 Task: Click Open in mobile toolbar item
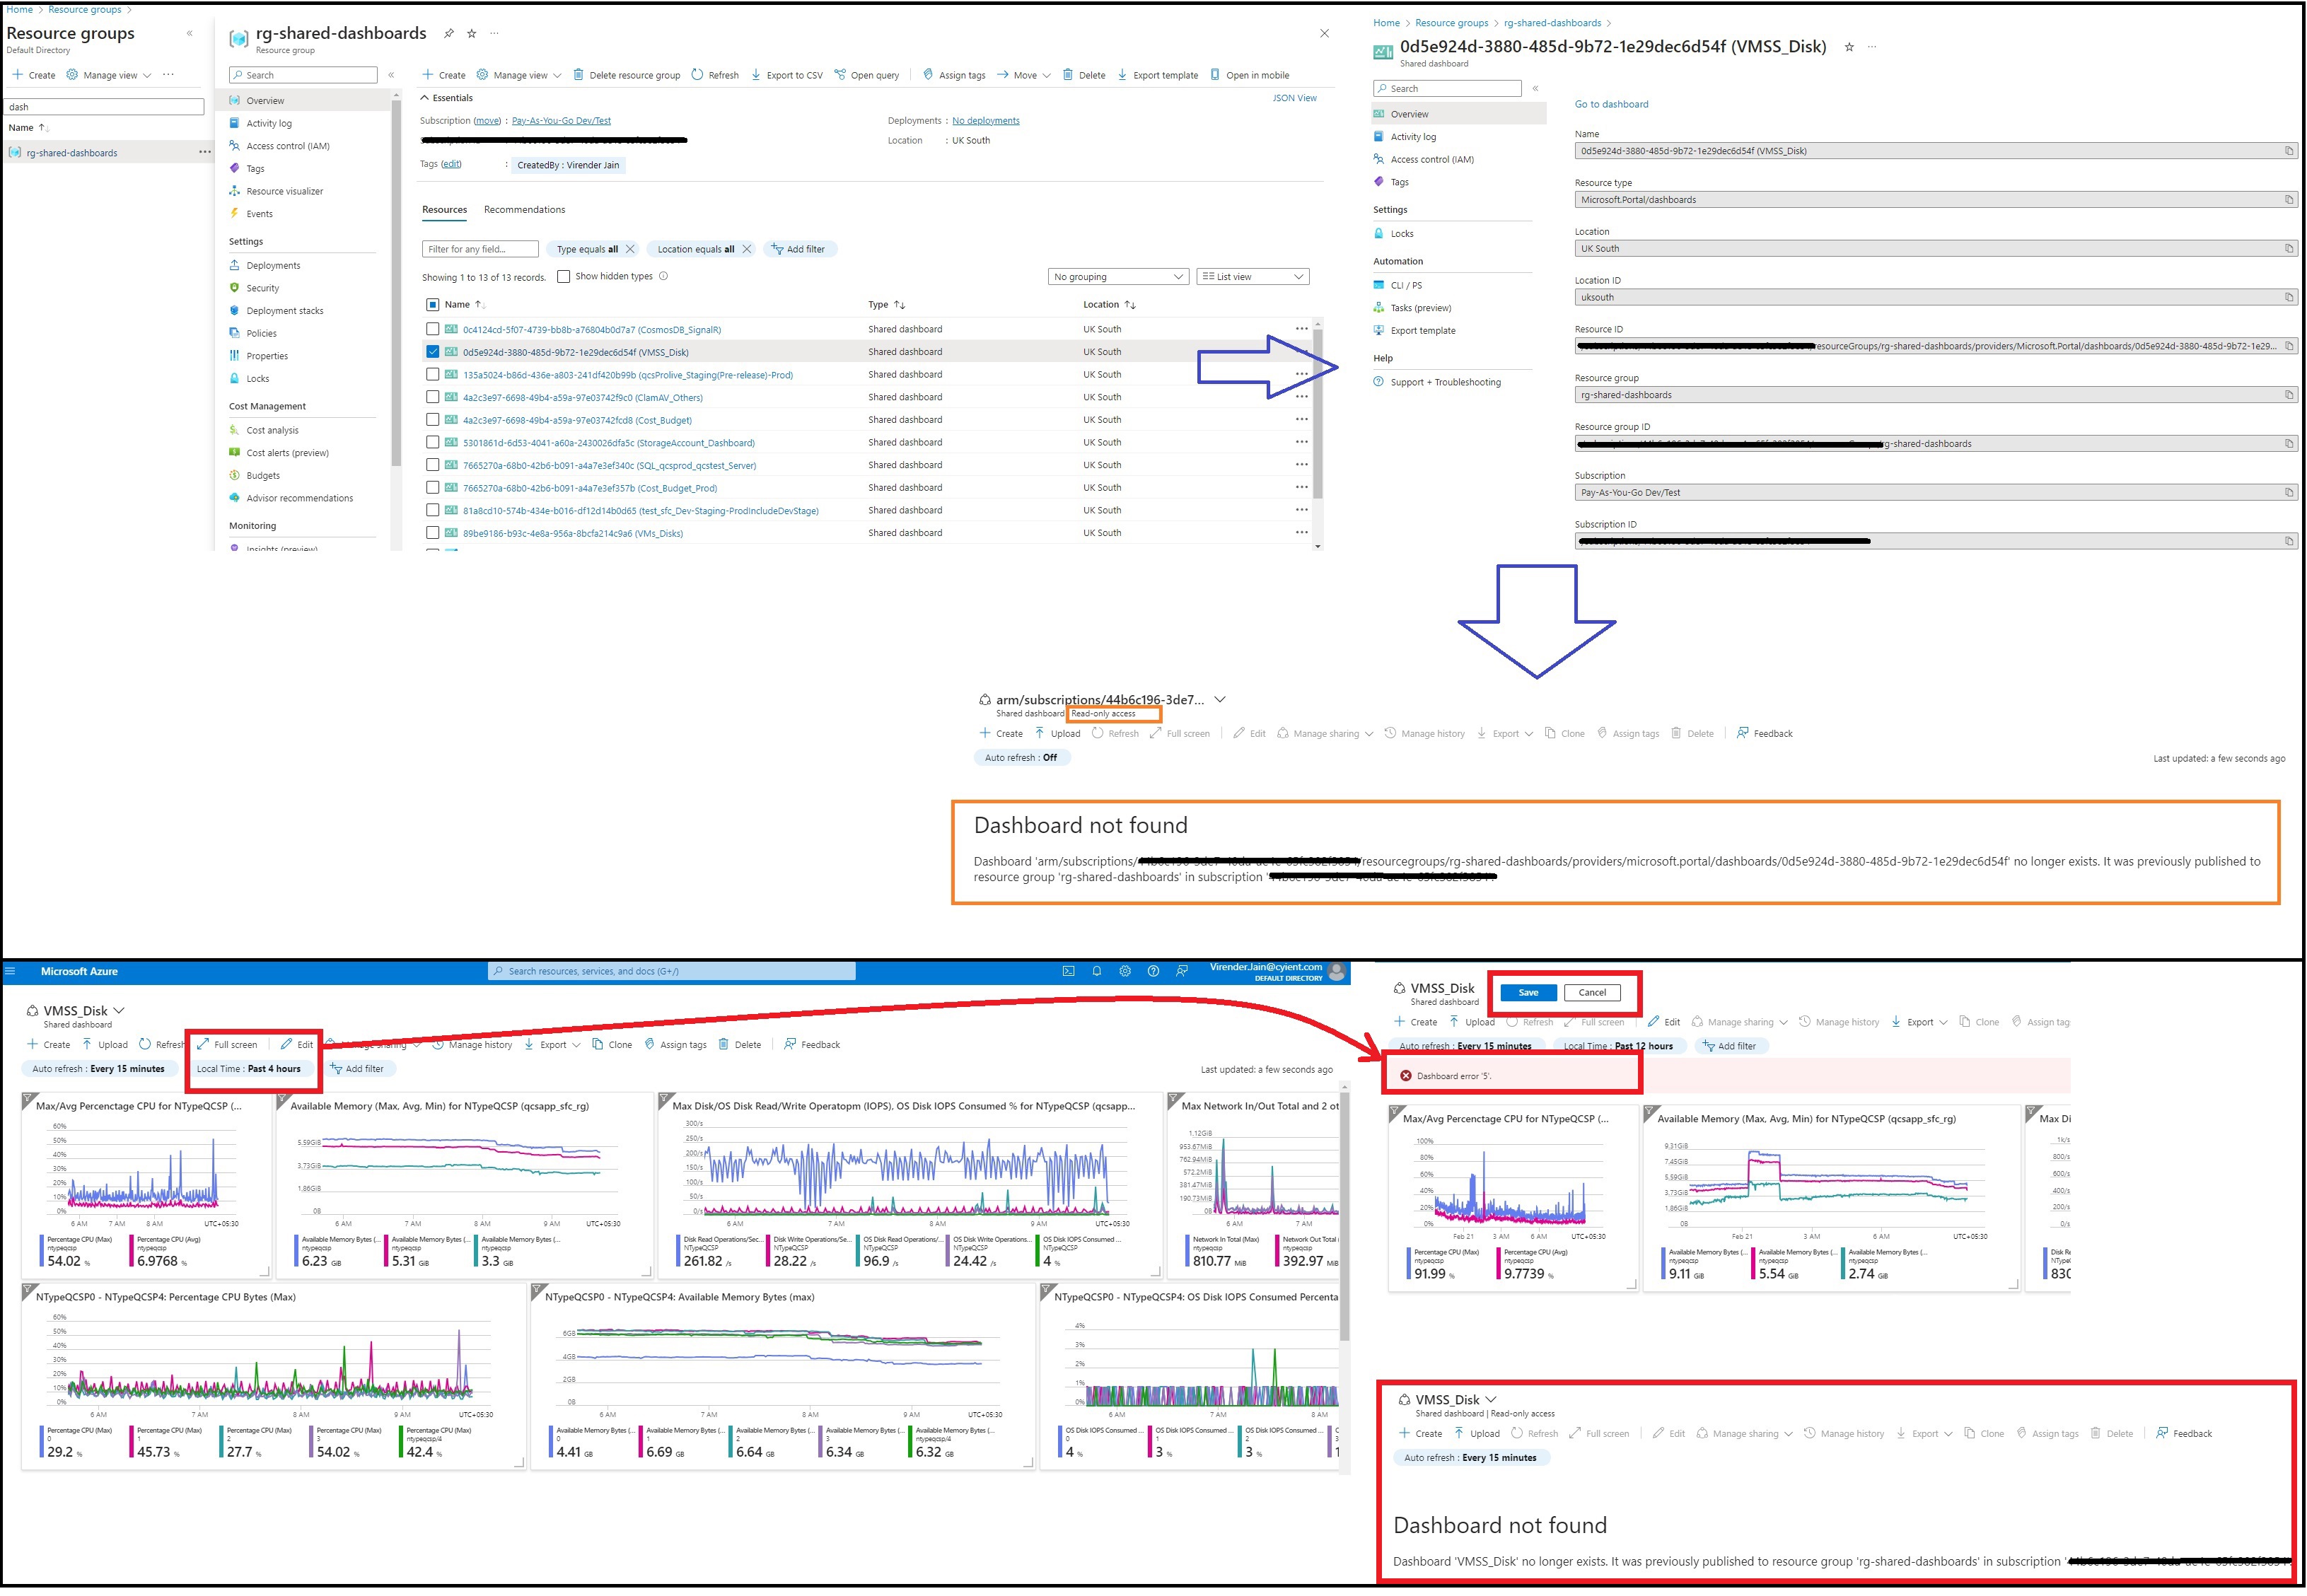pos(1250,75)
